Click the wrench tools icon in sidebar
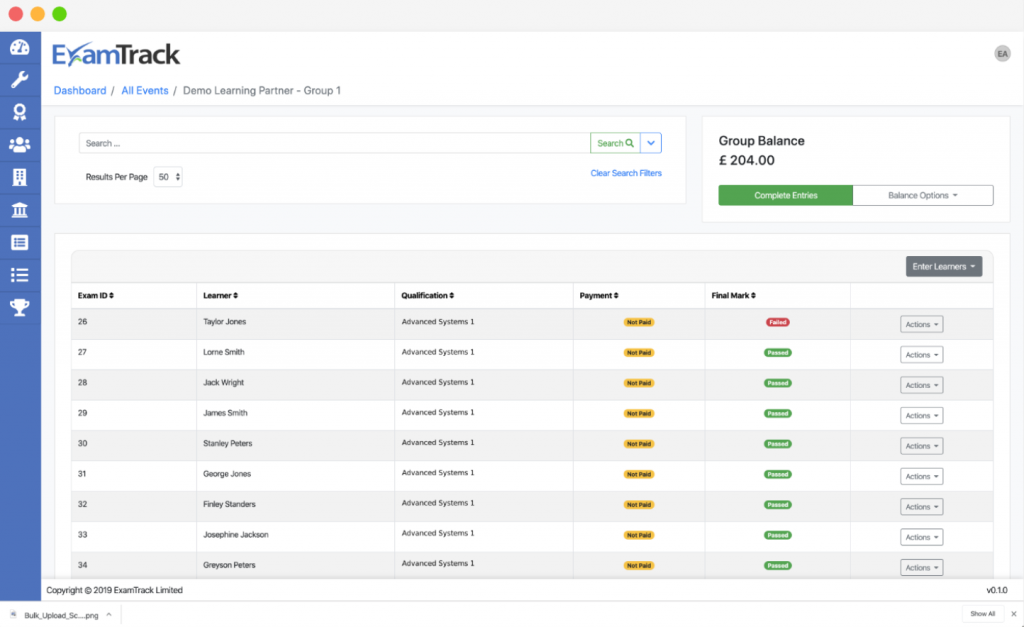This screenshot has height=627, width=1024. tap(20, 80)
